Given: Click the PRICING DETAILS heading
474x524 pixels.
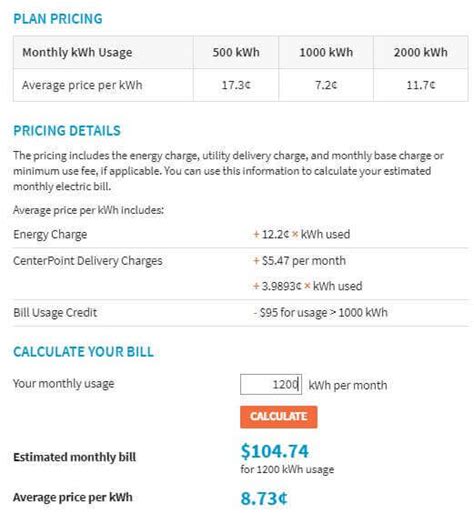Looking at the screenshot, I should coord(67,131).
